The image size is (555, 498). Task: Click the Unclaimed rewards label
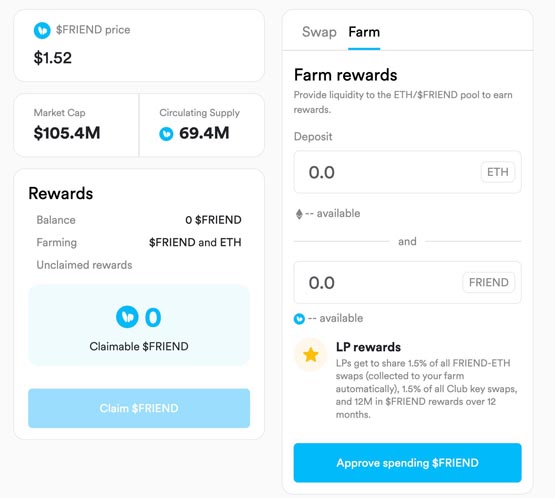84,265
